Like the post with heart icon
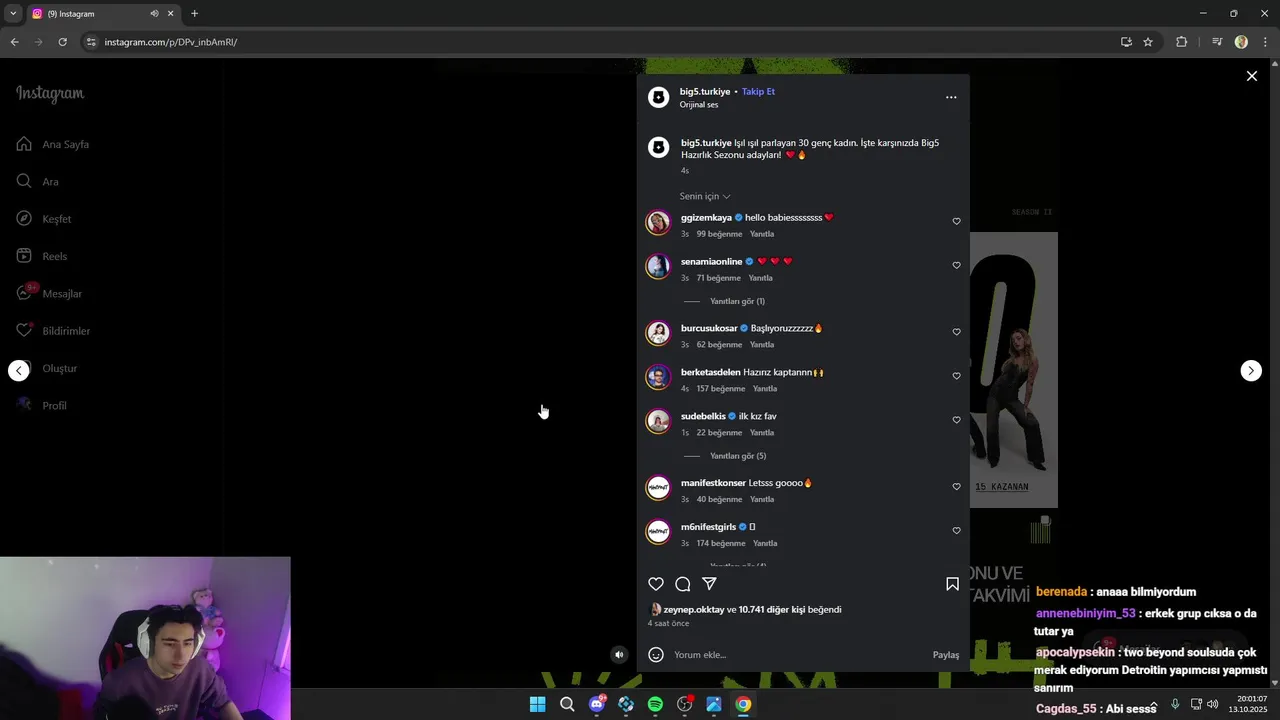 656,584
